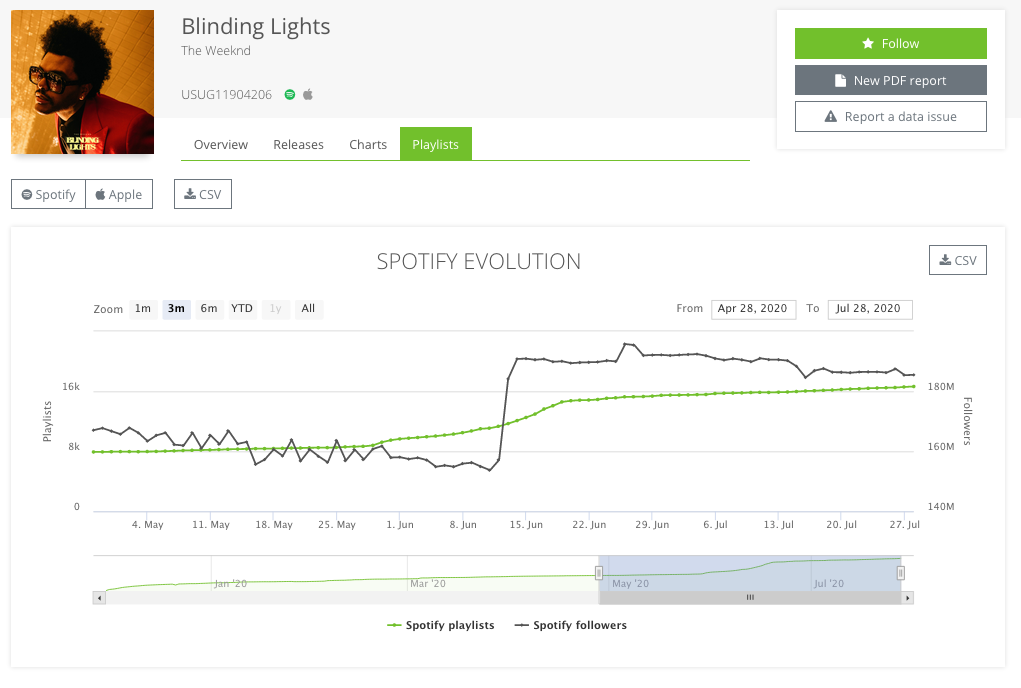The height and width of the screenshot is (688, 1021).
Task: Click Report a data issue
Action: point(890,116)
